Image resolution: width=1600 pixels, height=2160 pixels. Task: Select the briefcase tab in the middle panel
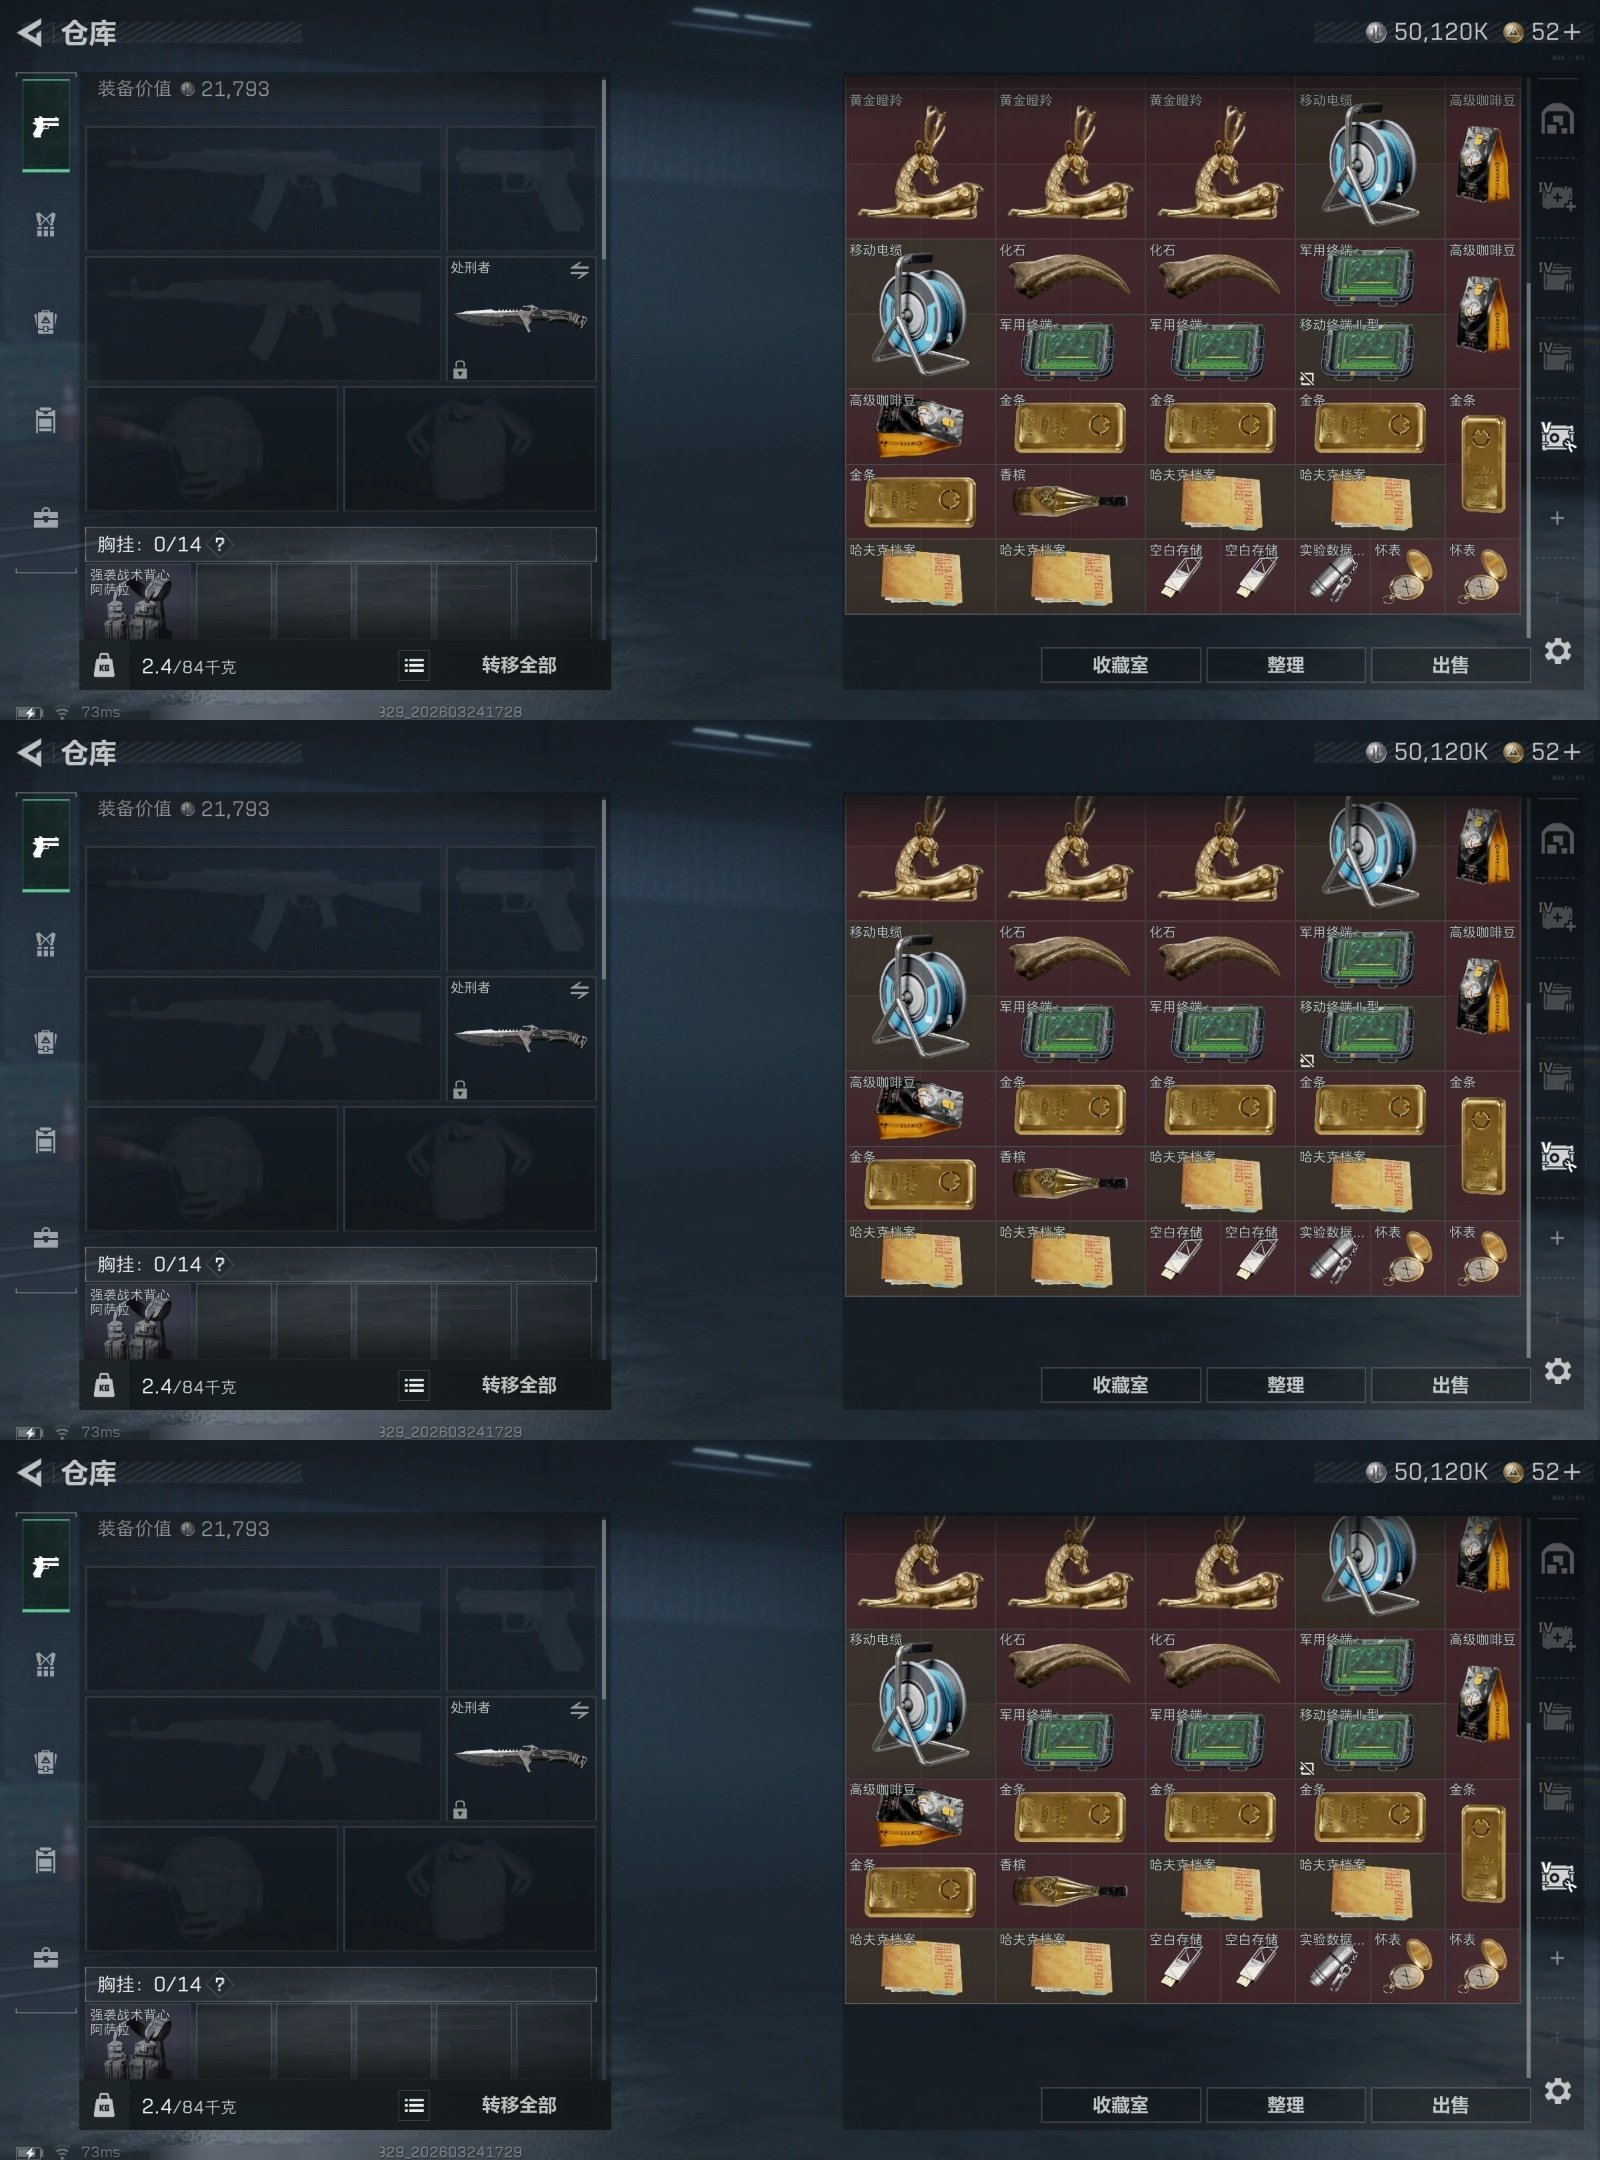point(46,1238)
